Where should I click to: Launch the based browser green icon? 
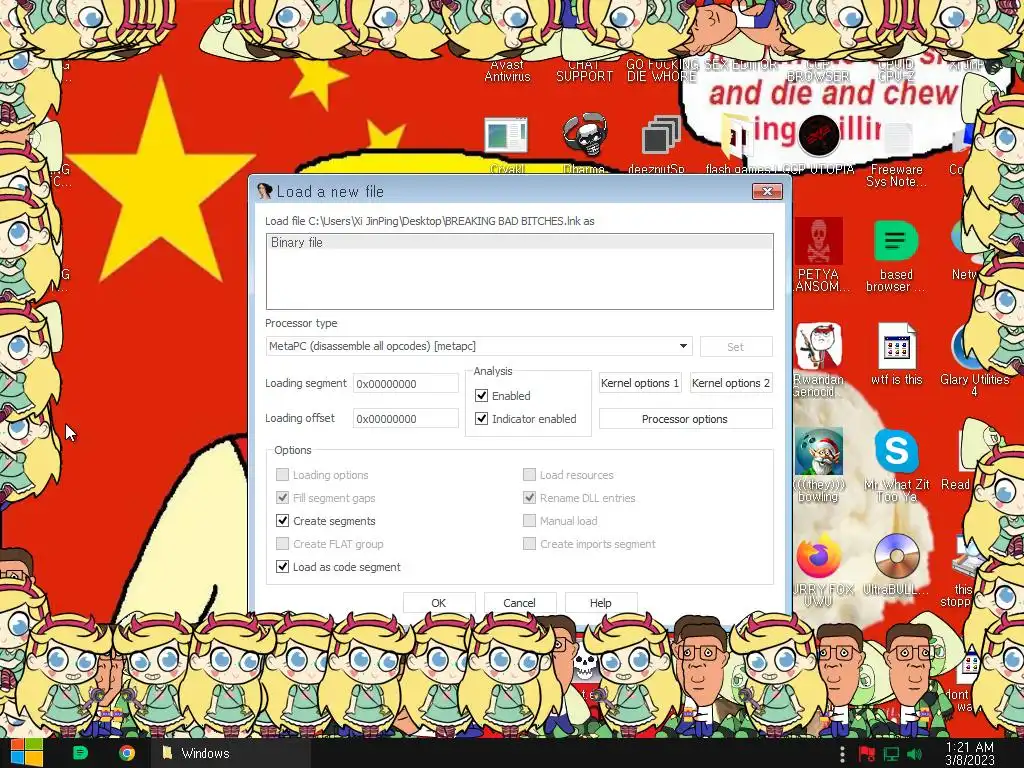[x=896, y=242]
